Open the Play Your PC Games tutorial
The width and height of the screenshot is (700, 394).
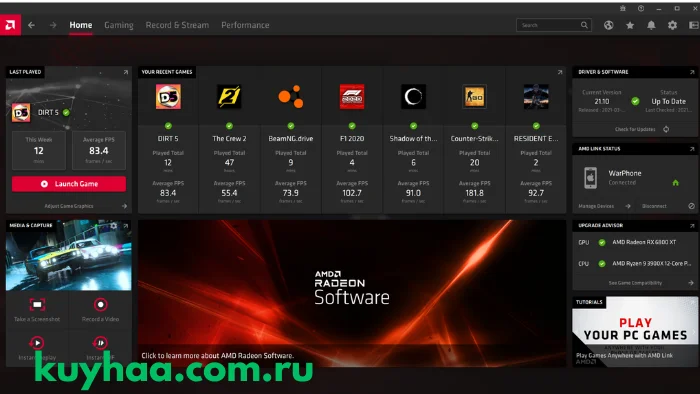pyautogui.click(x=635, y=332)
